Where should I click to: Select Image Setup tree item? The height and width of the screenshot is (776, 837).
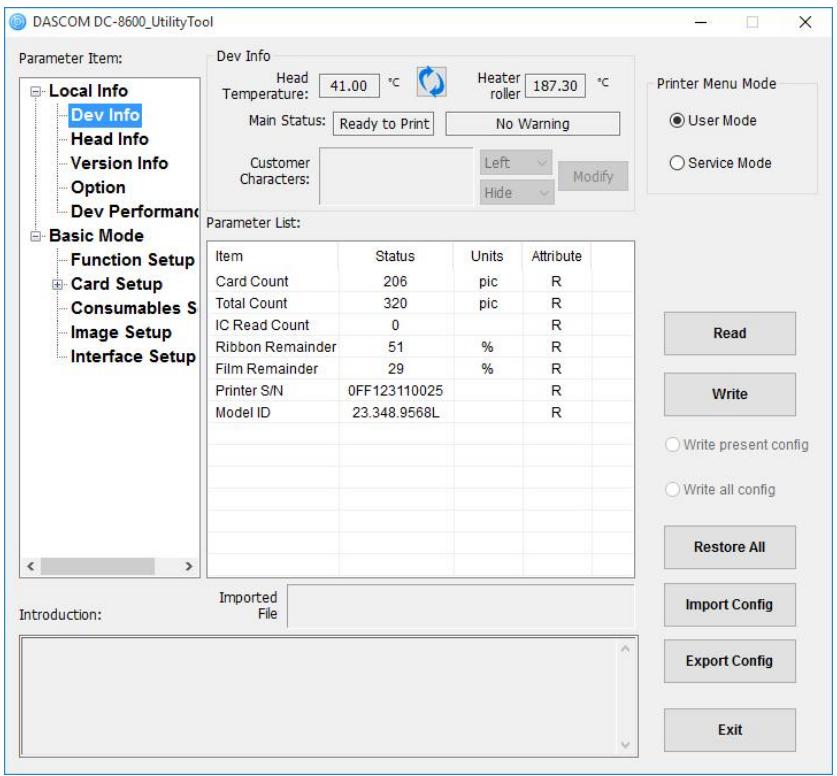point(121,332)
